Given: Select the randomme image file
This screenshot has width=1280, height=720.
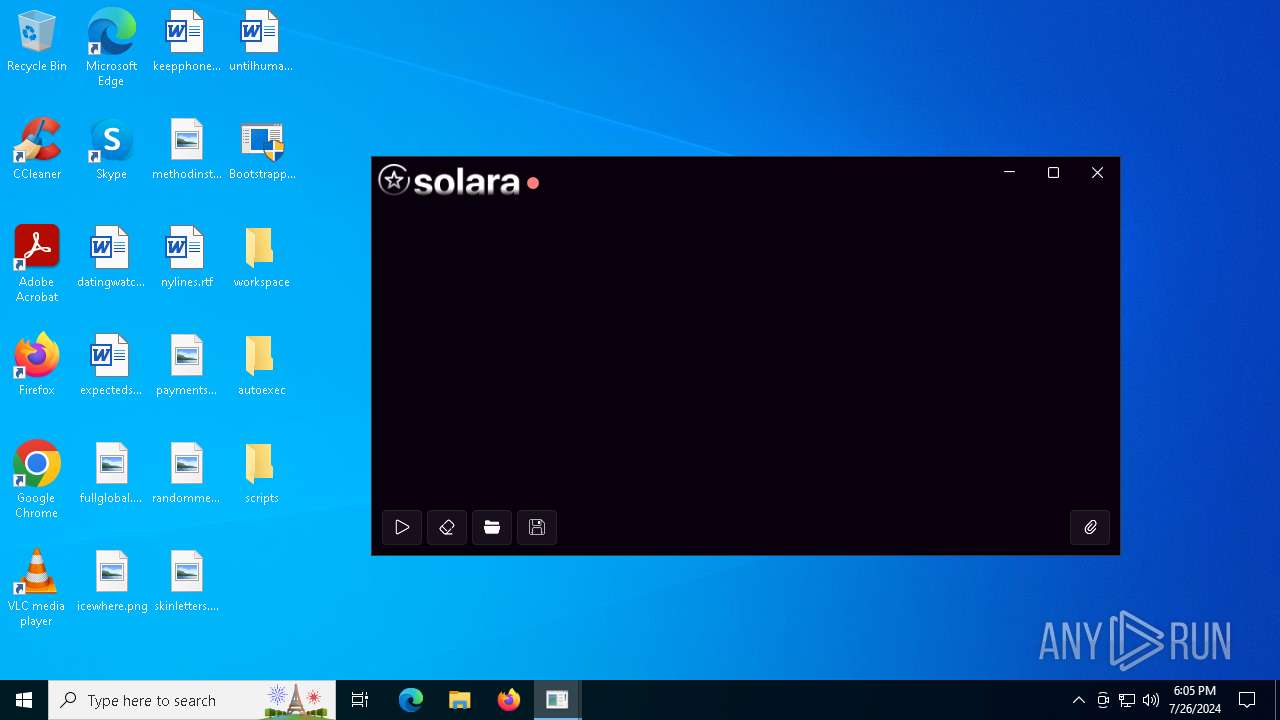Looking at the screenshot, I should click(186, 474).
